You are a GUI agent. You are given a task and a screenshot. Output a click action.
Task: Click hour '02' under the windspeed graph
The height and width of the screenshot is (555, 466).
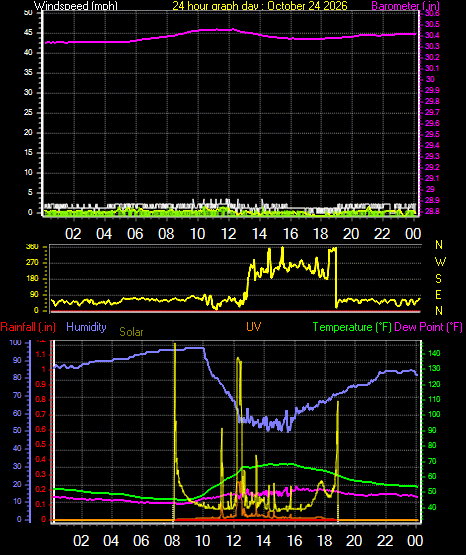(73, 234)
